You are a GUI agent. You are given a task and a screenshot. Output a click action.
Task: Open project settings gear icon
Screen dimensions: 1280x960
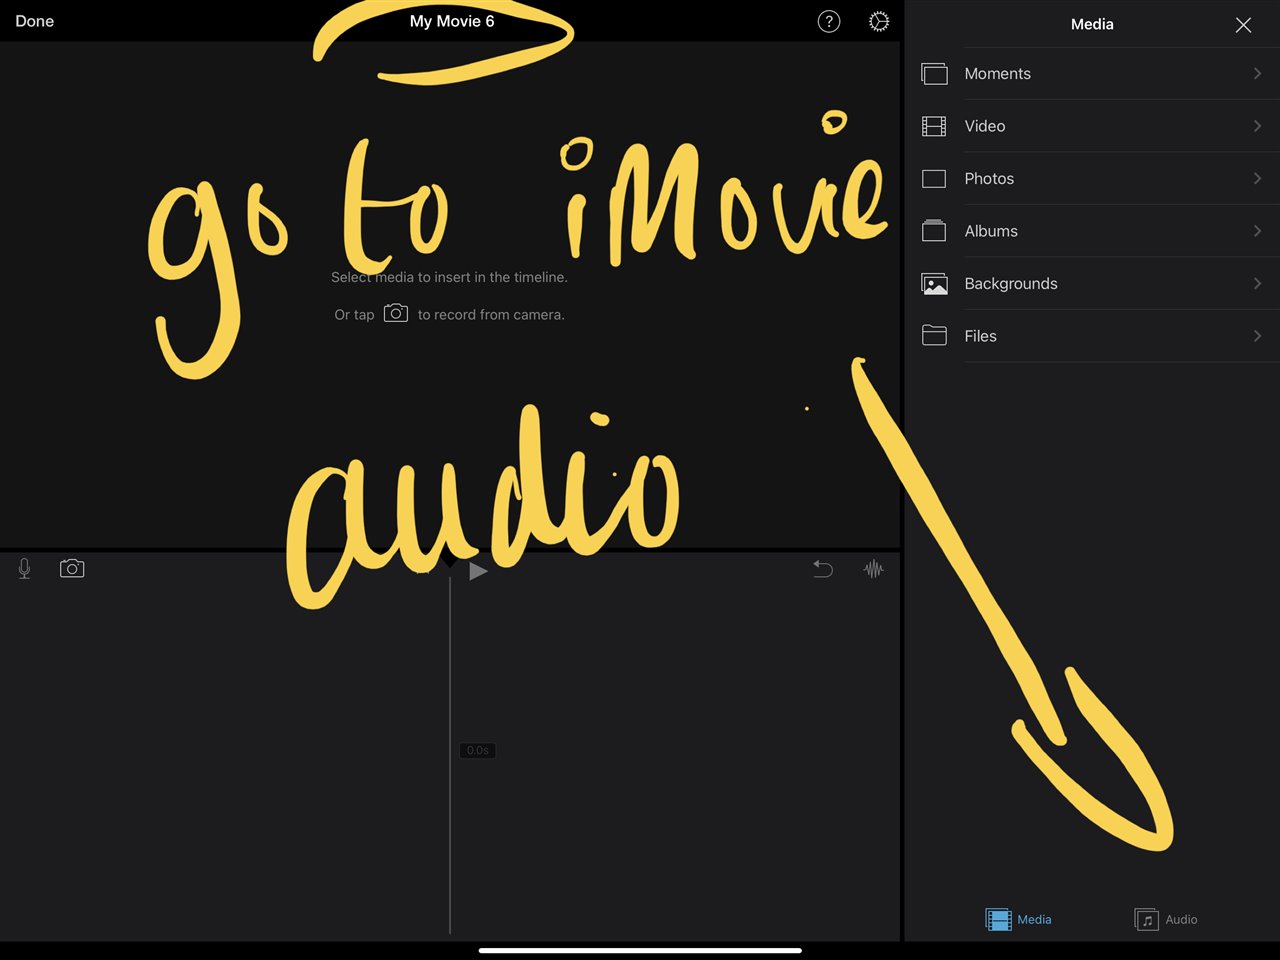tap(879, 21)
